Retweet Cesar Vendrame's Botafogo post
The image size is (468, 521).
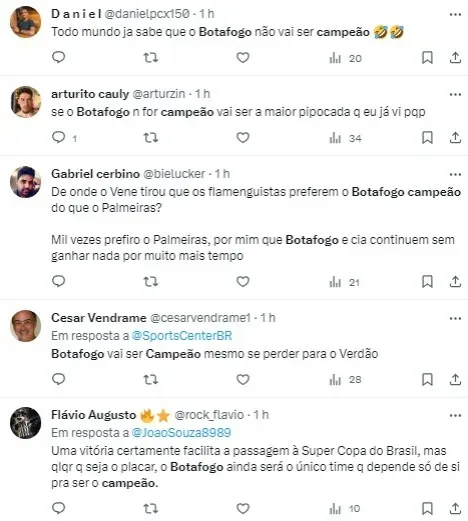(x=151, y=379)
